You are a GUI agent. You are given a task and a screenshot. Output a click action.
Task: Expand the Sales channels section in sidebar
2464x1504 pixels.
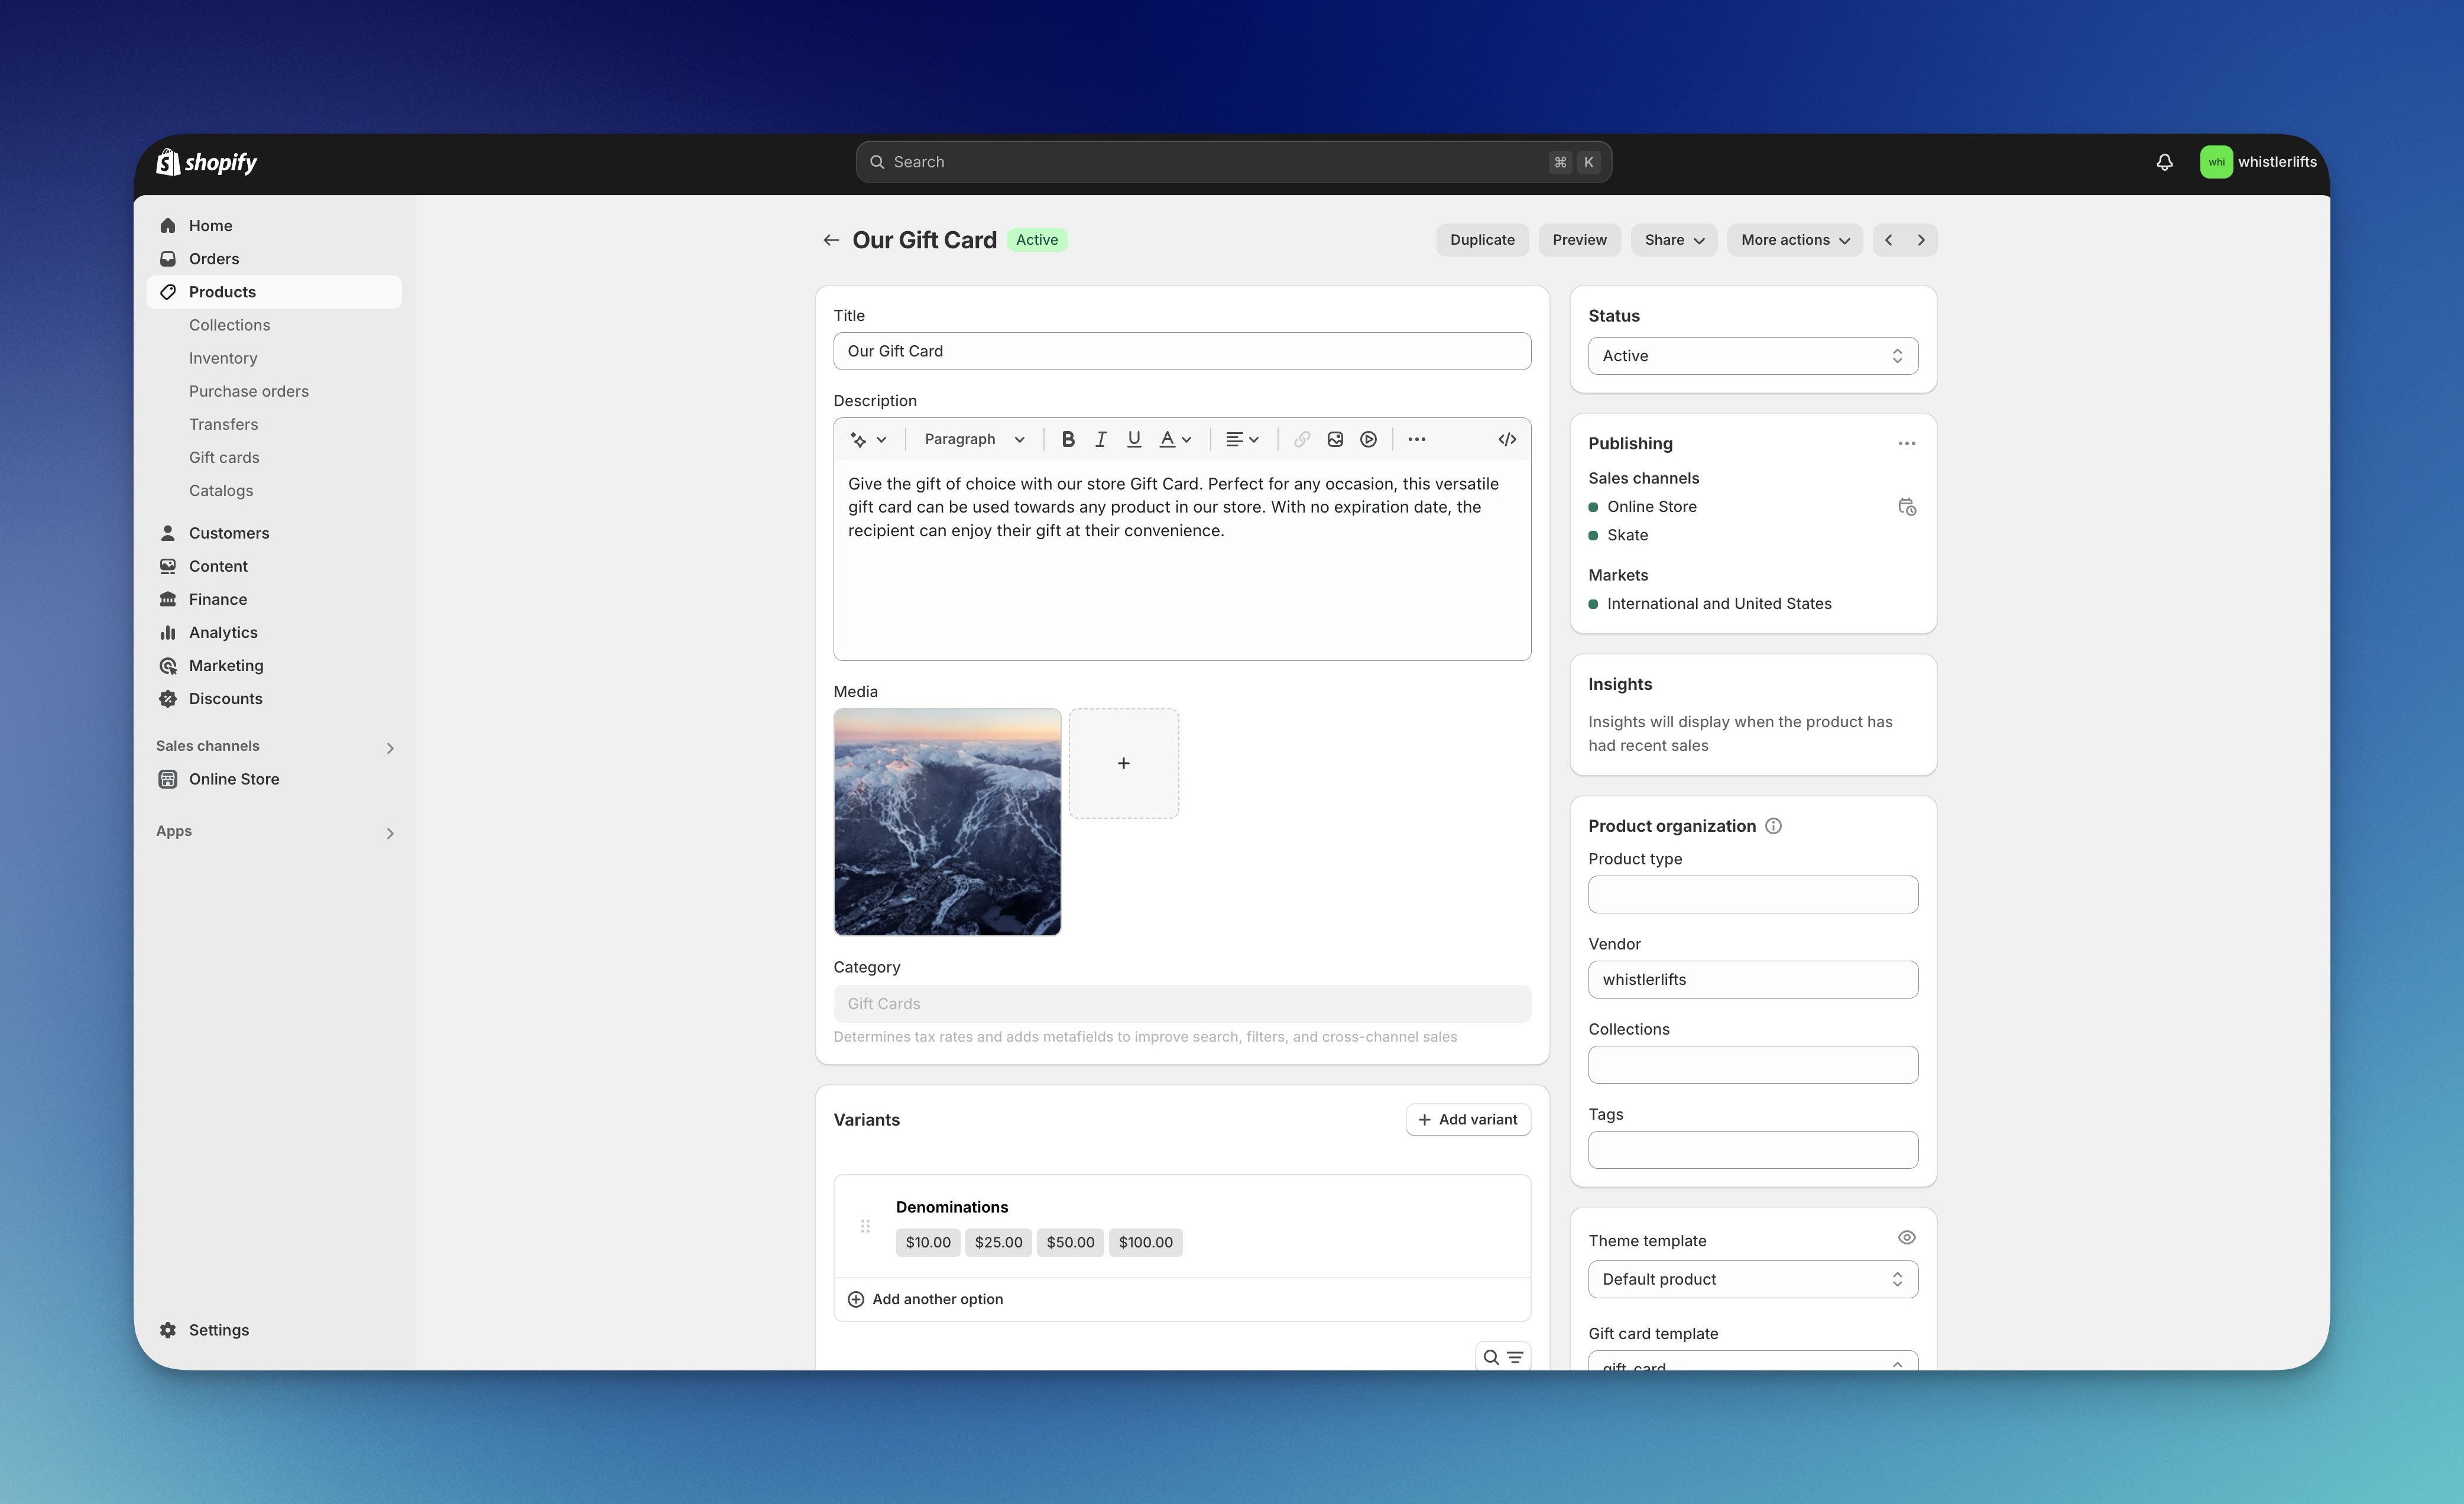(x=390, y=748)
